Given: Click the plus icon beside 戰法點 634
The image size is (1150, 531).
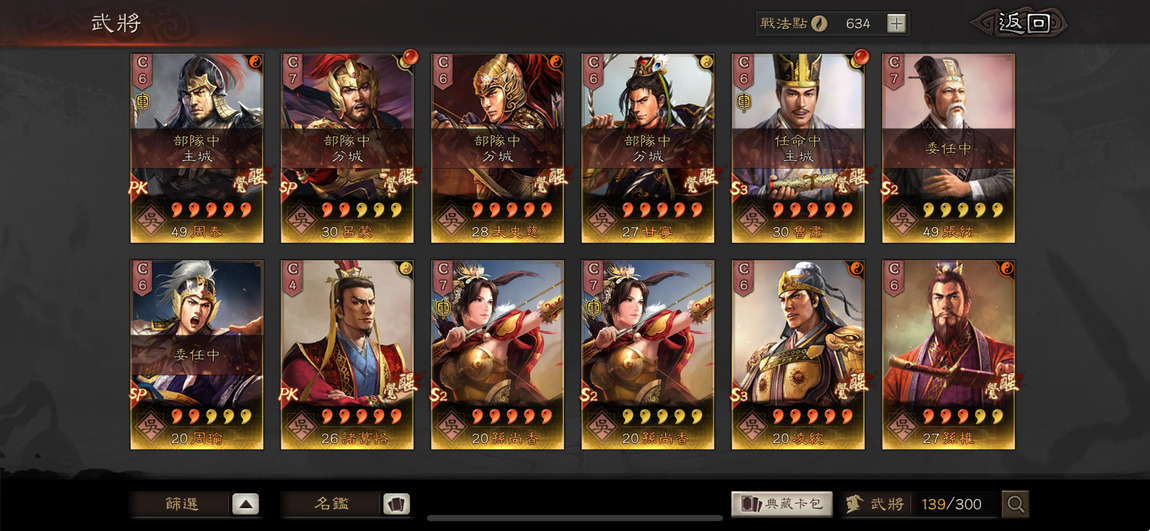Looking at the screenshot, I should coord(896,23).
